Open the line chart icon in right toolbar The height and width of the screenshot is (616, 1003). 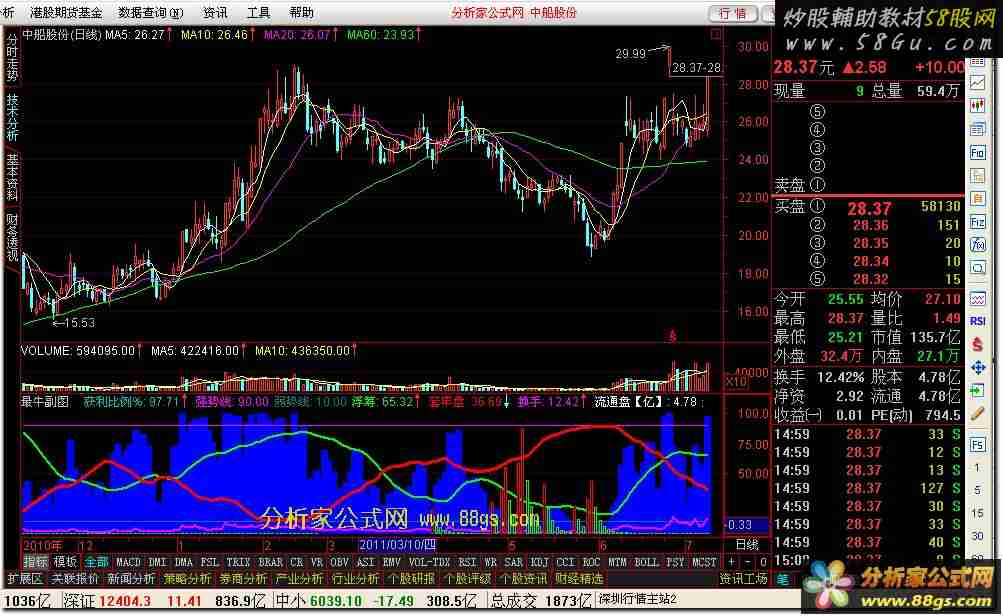pos(977,83)
